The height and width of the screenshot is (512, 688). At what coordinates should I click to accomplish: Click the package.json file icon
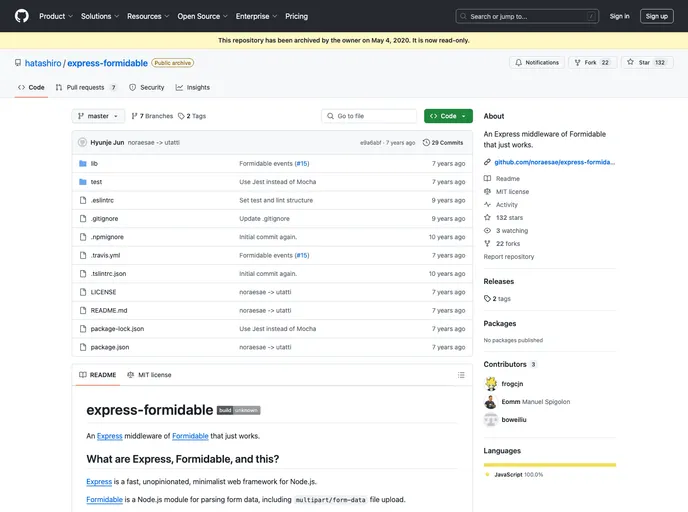click(x=82, y=347)
